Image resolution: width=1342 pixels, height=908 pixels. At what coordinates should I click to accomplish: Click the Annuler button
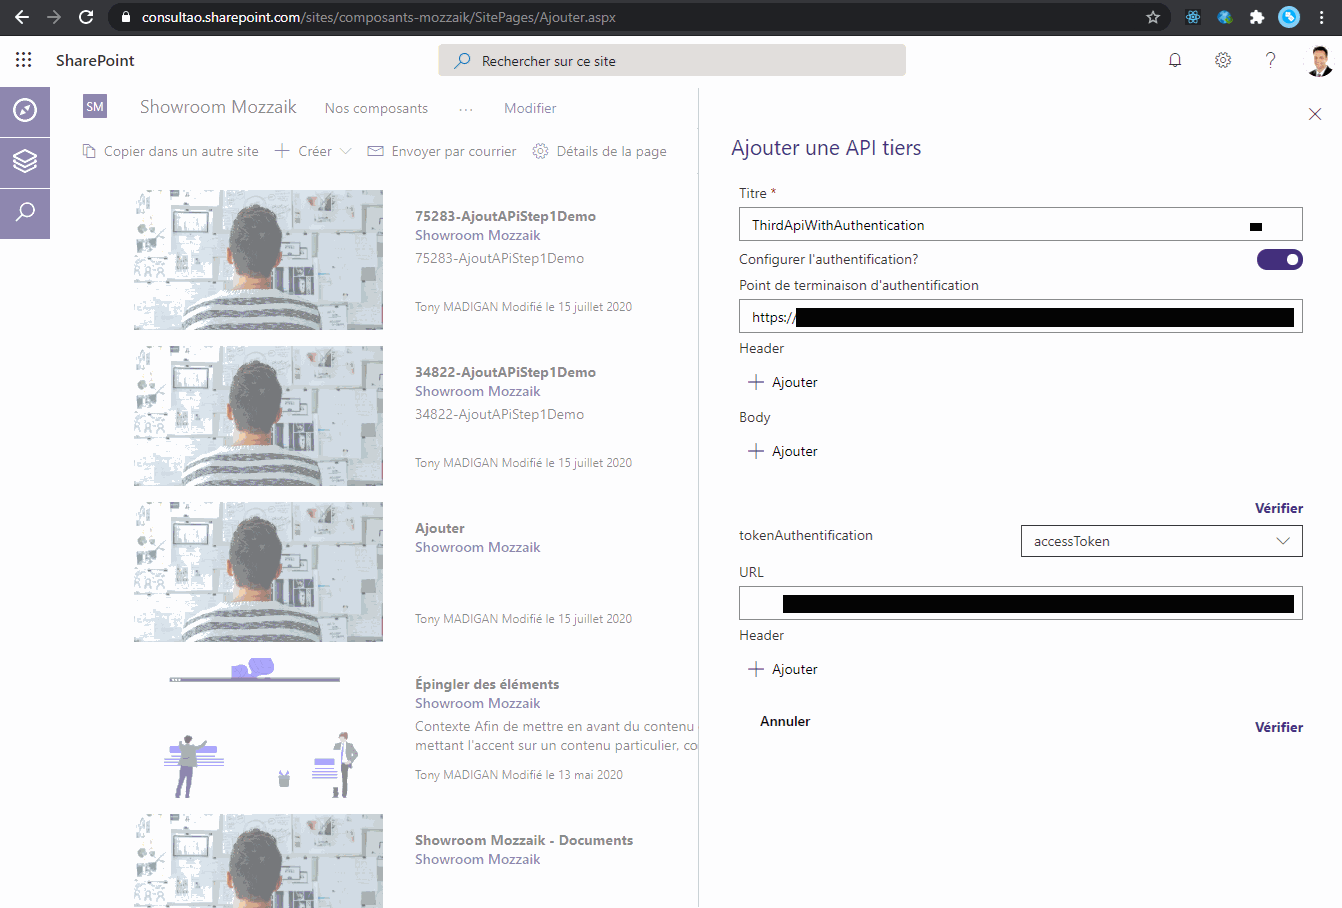(785, 721)
